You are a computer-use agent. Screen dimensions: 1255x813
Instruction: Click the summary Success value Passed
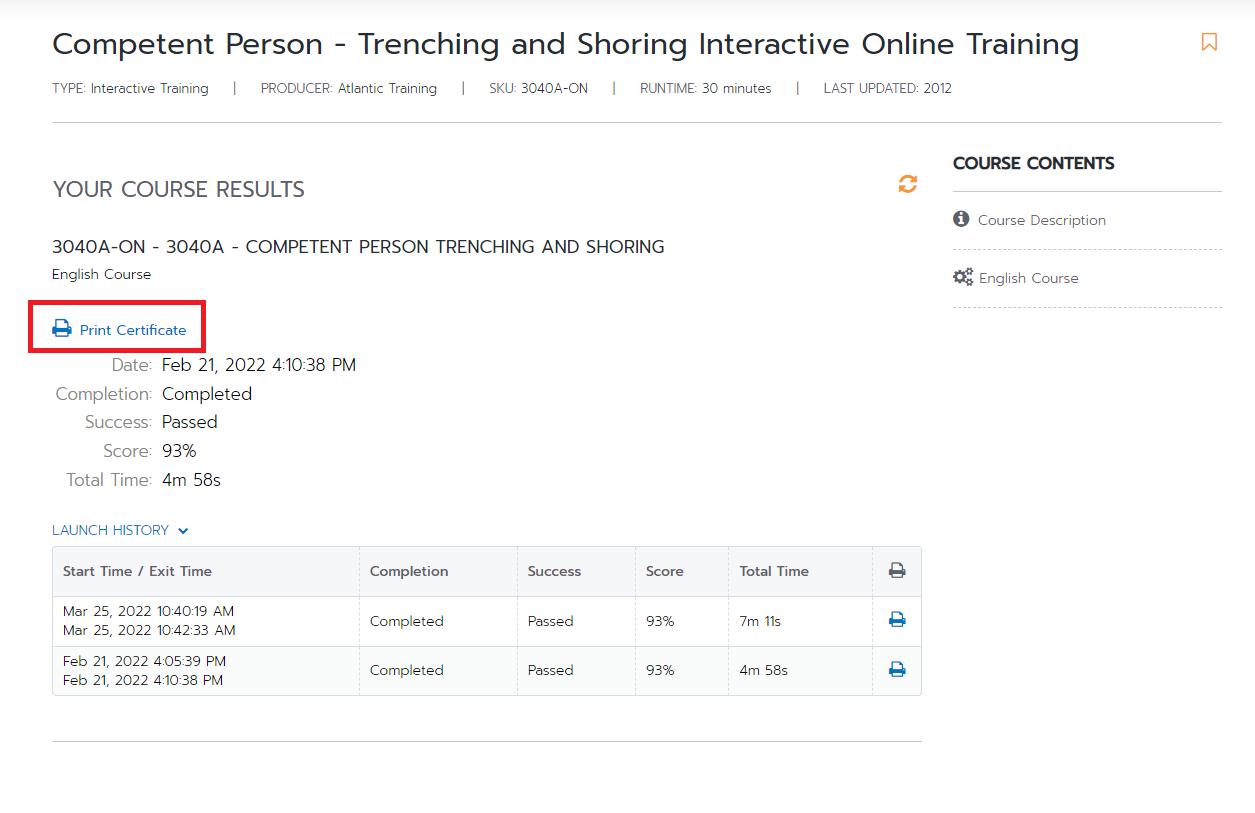click(189, 422)
